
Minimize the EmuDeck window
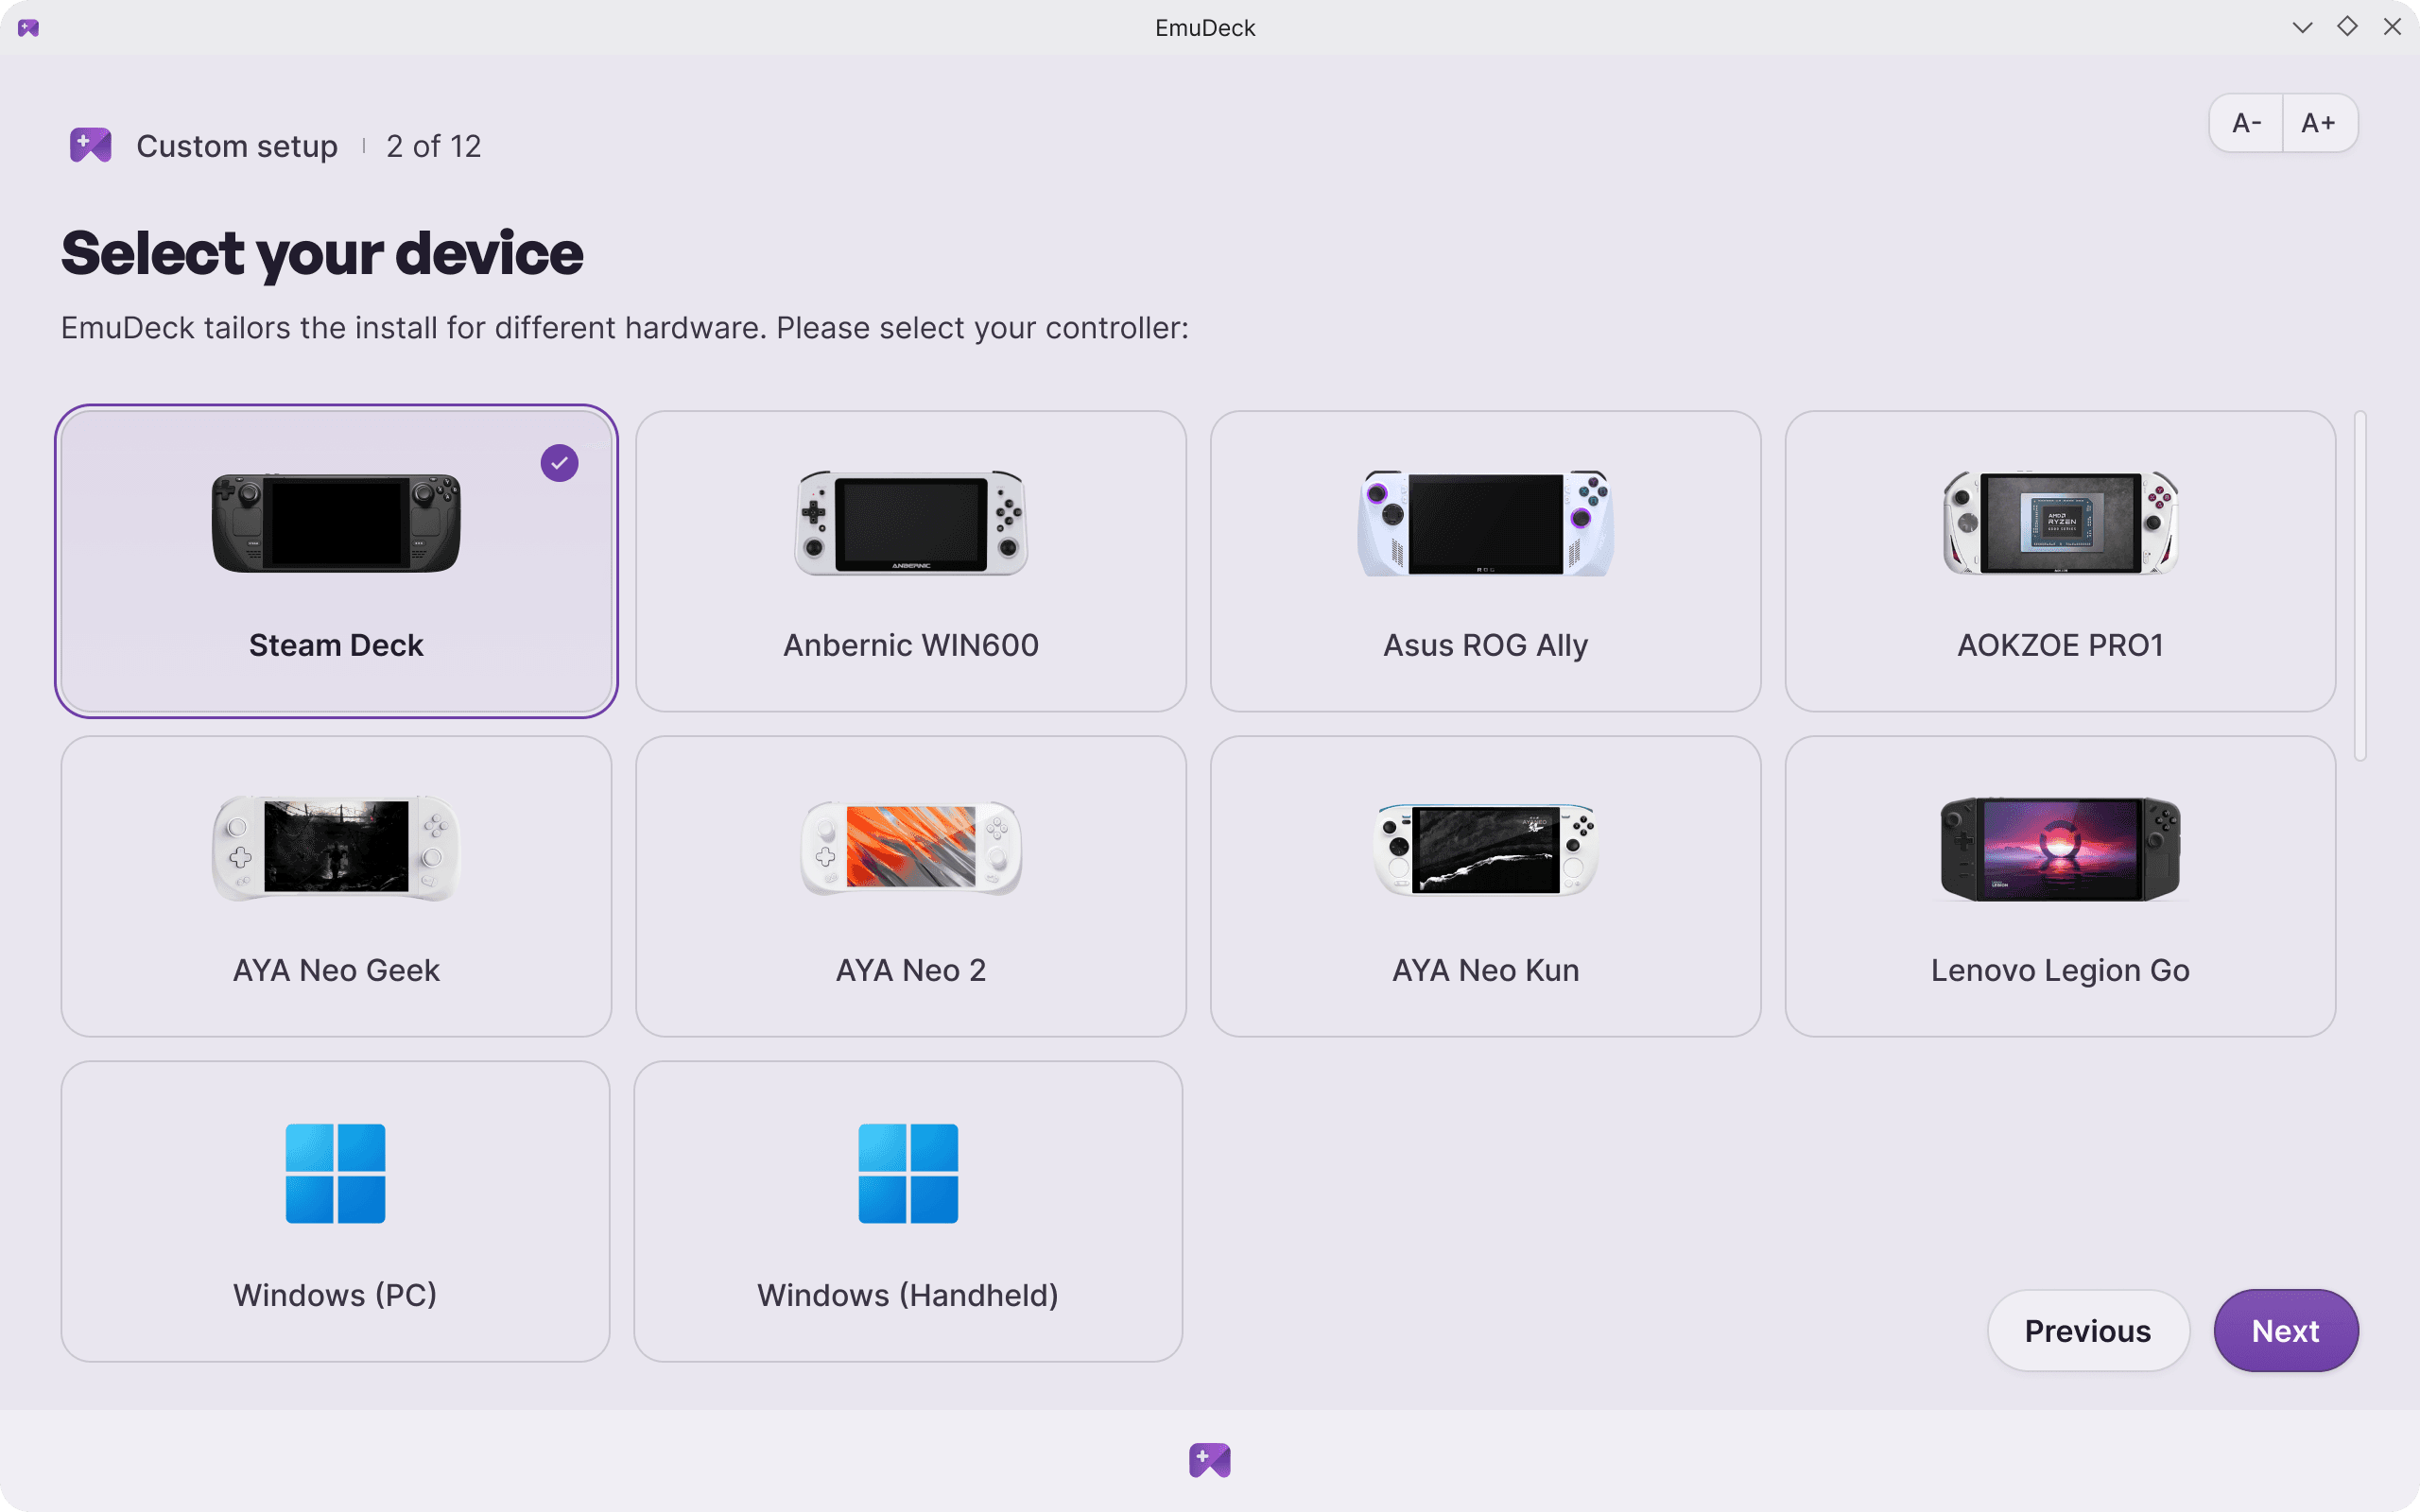click(2302, 27)
